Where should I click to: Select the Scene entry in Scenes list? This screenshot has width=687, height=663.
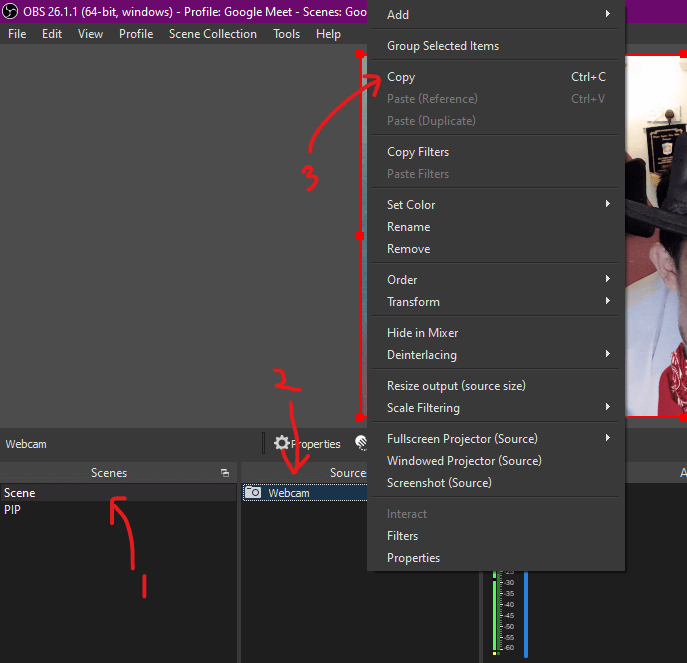(118, 493)
